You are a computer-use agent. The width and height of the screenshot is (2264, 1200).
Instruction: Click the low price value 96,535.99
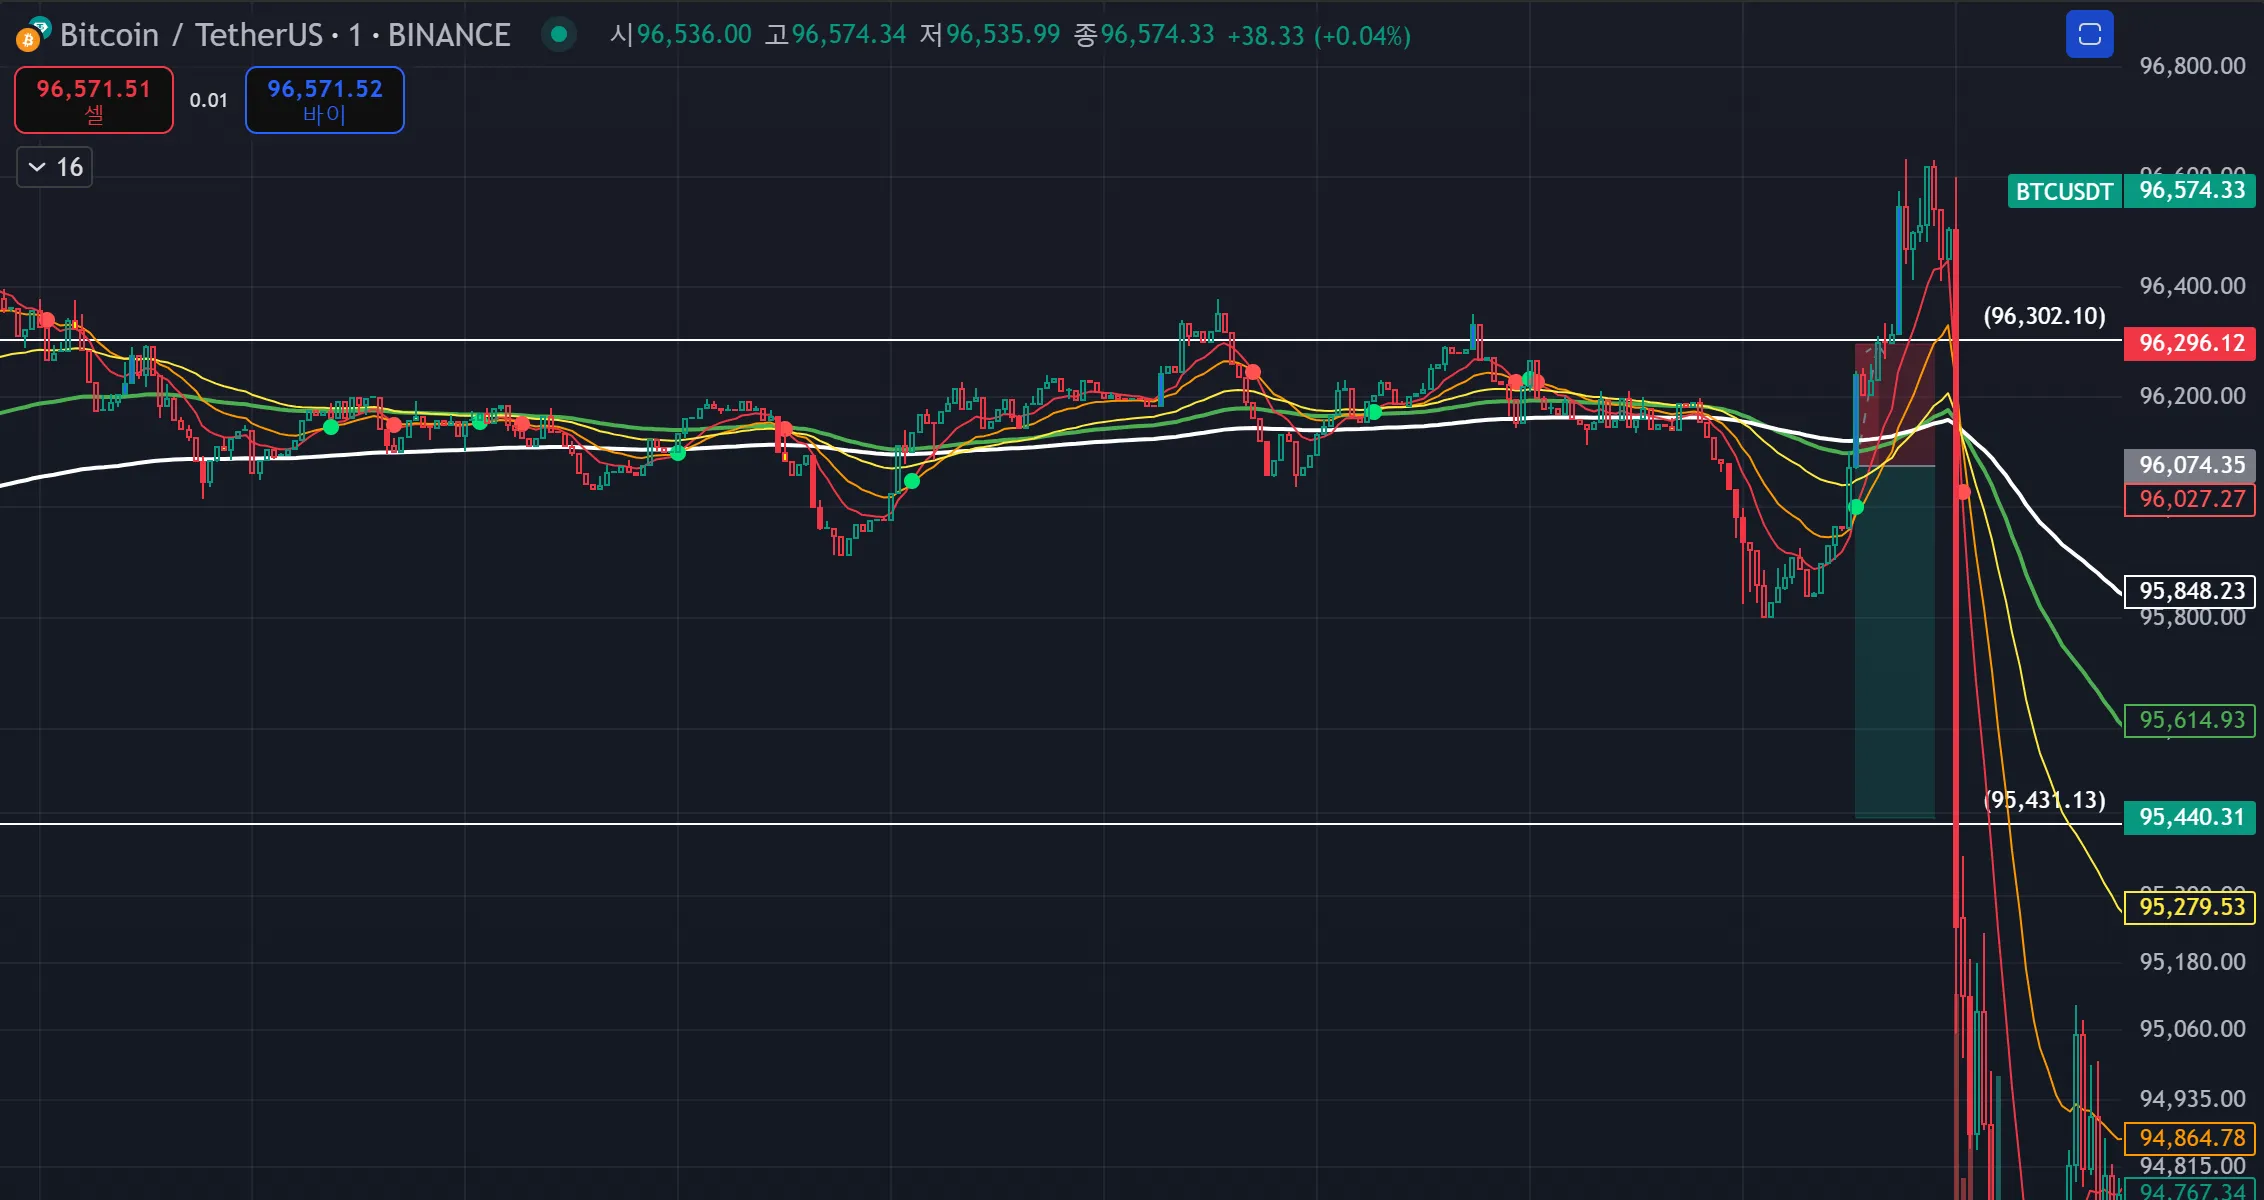tap(1003, 35)
